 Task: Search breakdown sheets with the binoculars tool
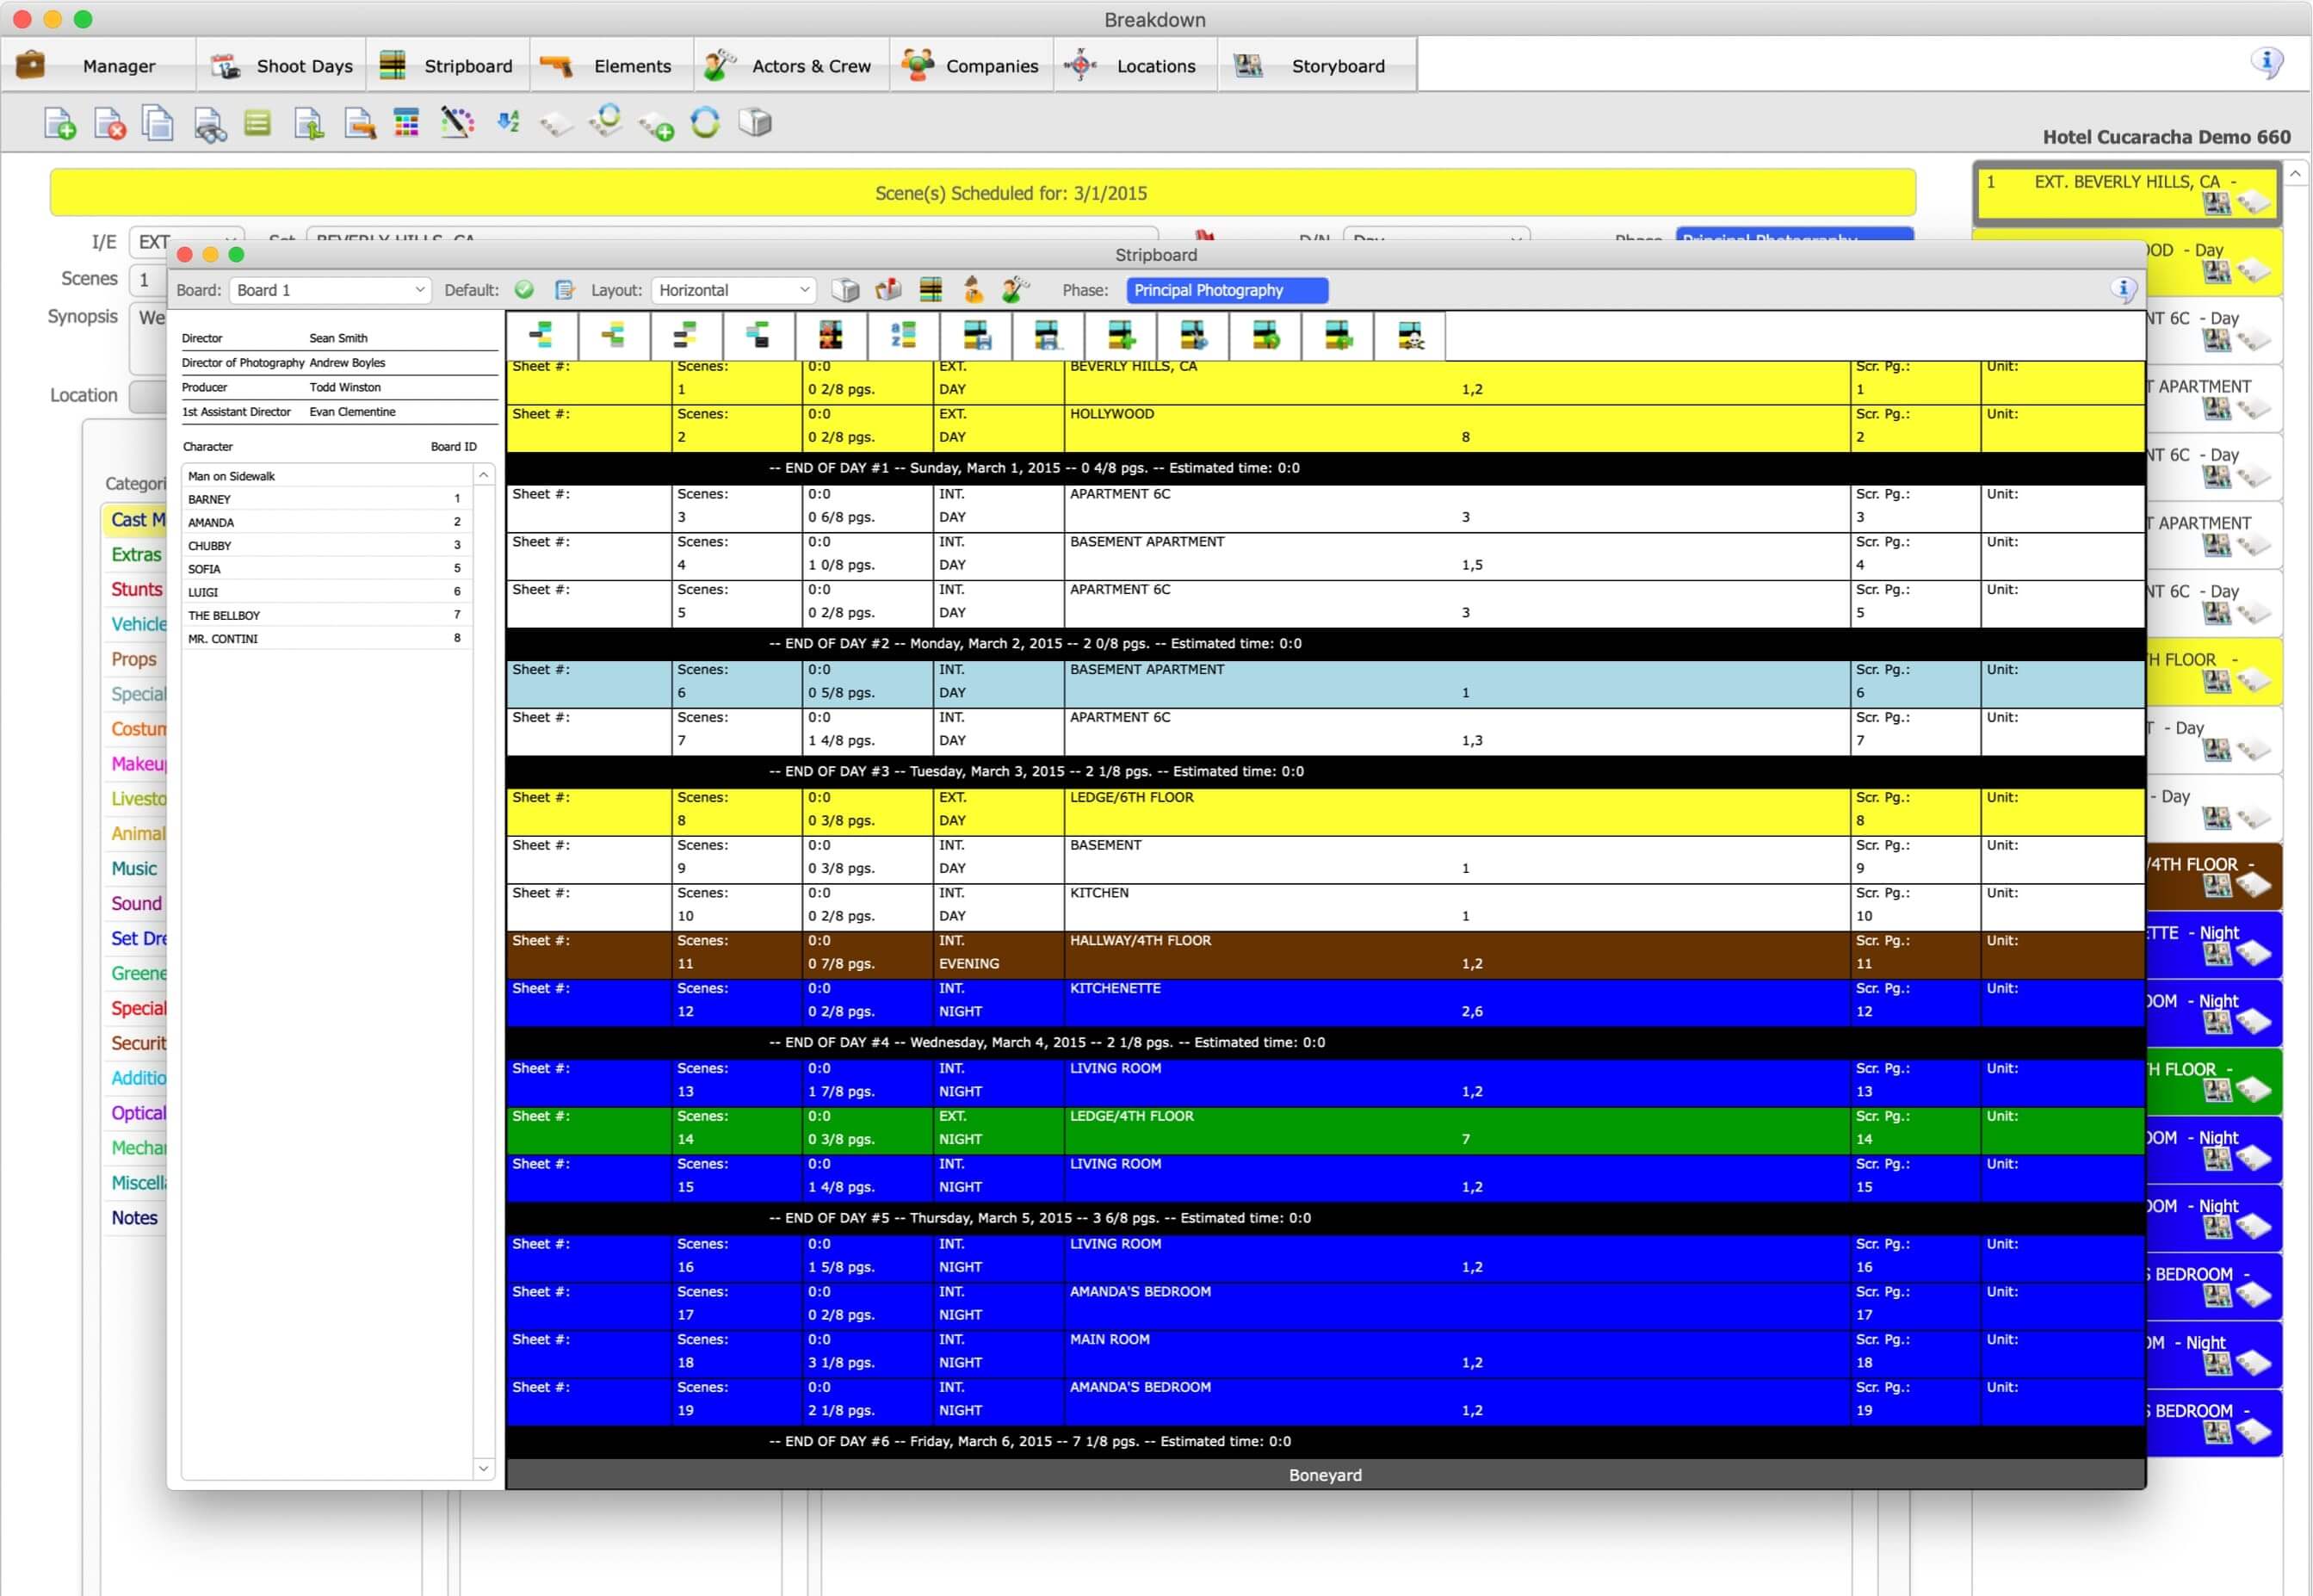click(x=209, y=122)
